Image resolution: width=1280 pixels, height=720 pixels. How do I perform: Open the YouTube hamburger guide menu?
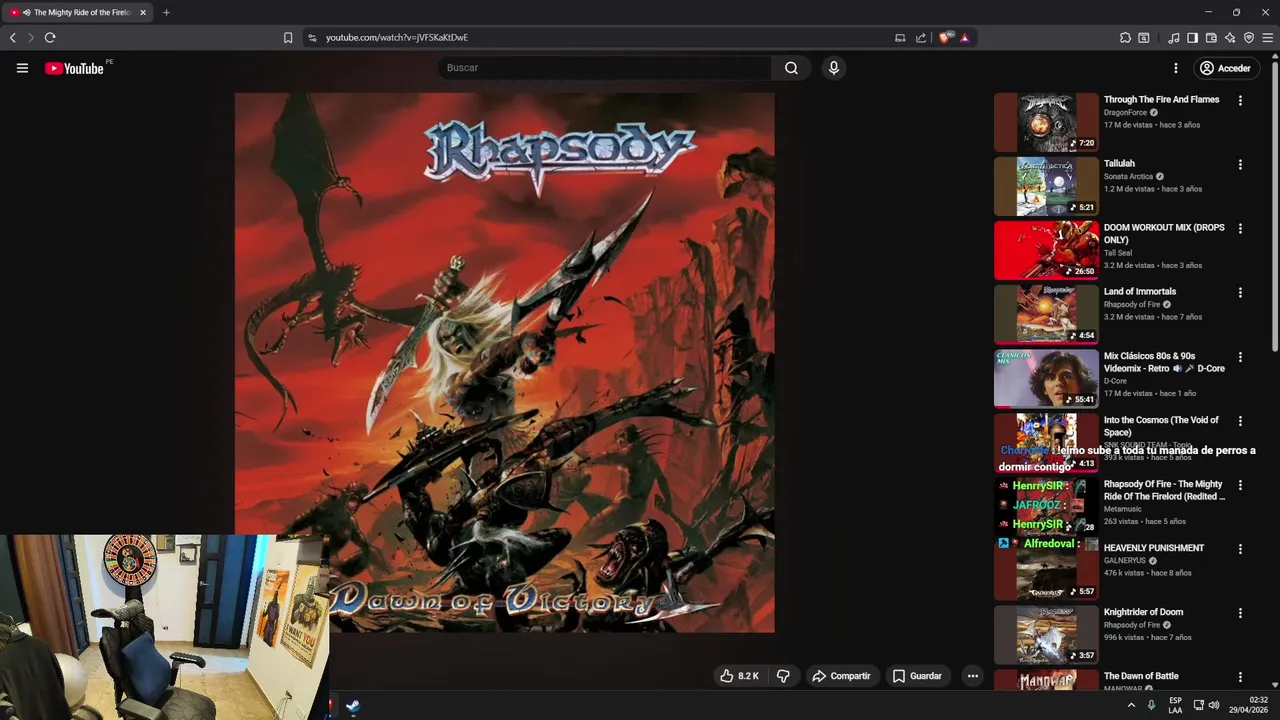click(x=22, y=68)
